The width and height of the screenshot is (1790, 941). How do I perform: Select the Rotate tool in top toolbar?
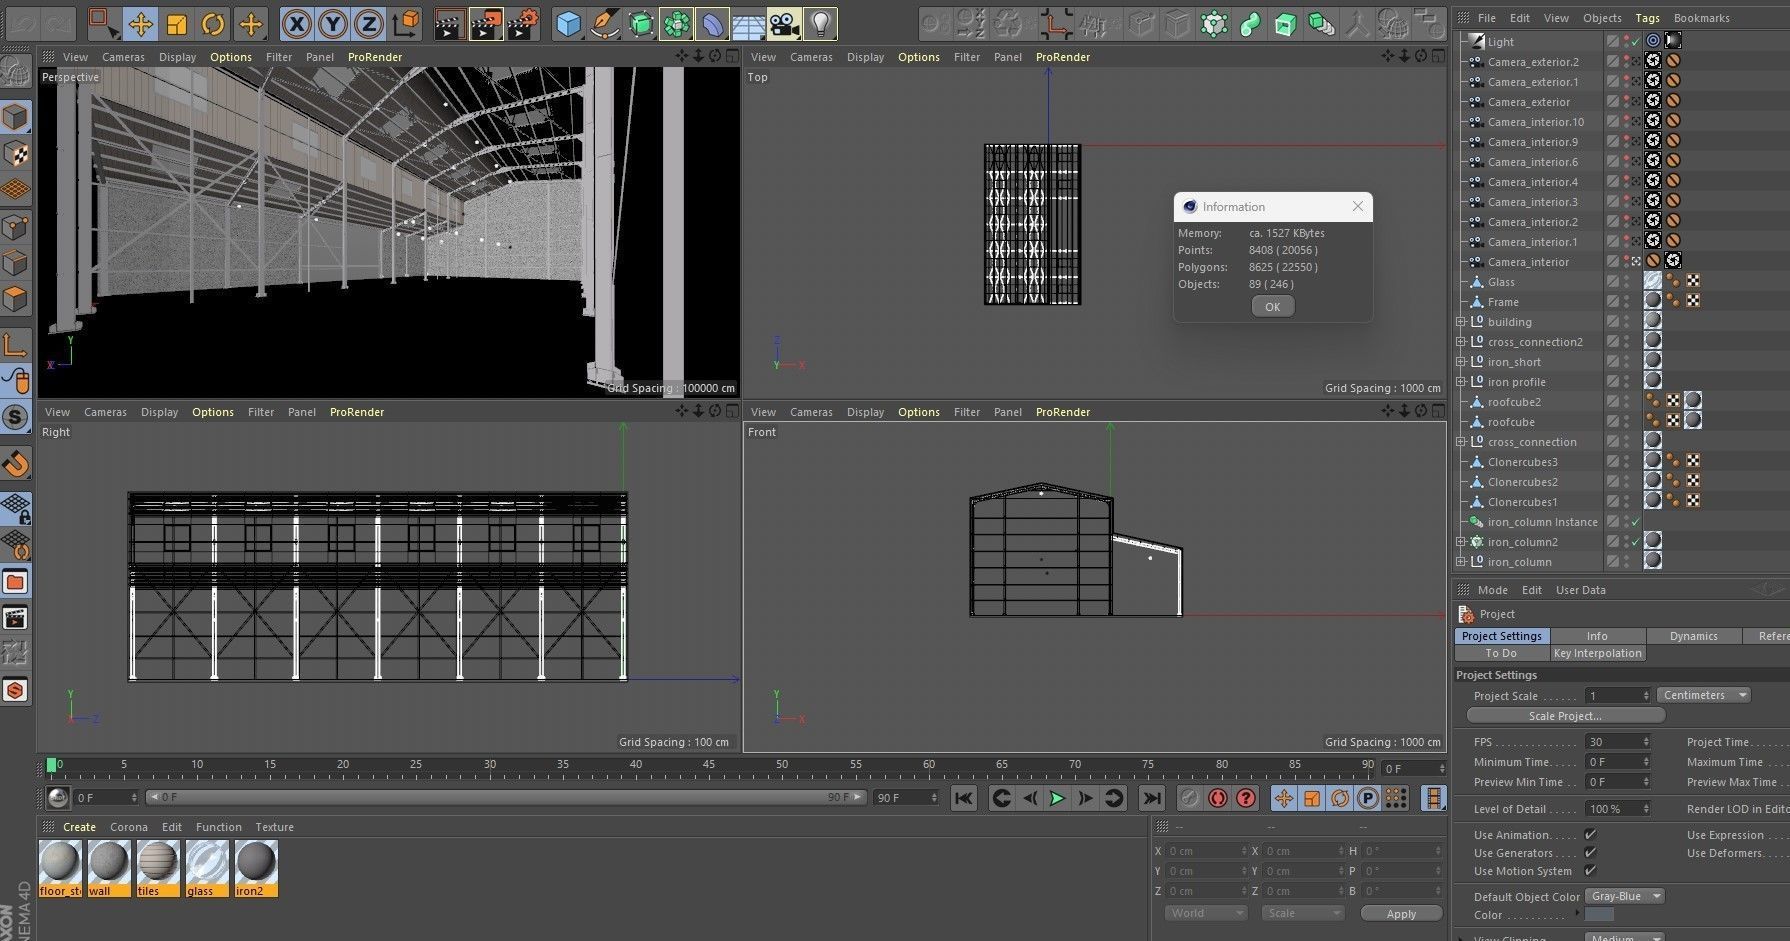pyautogui.click(x=213, y=24)
